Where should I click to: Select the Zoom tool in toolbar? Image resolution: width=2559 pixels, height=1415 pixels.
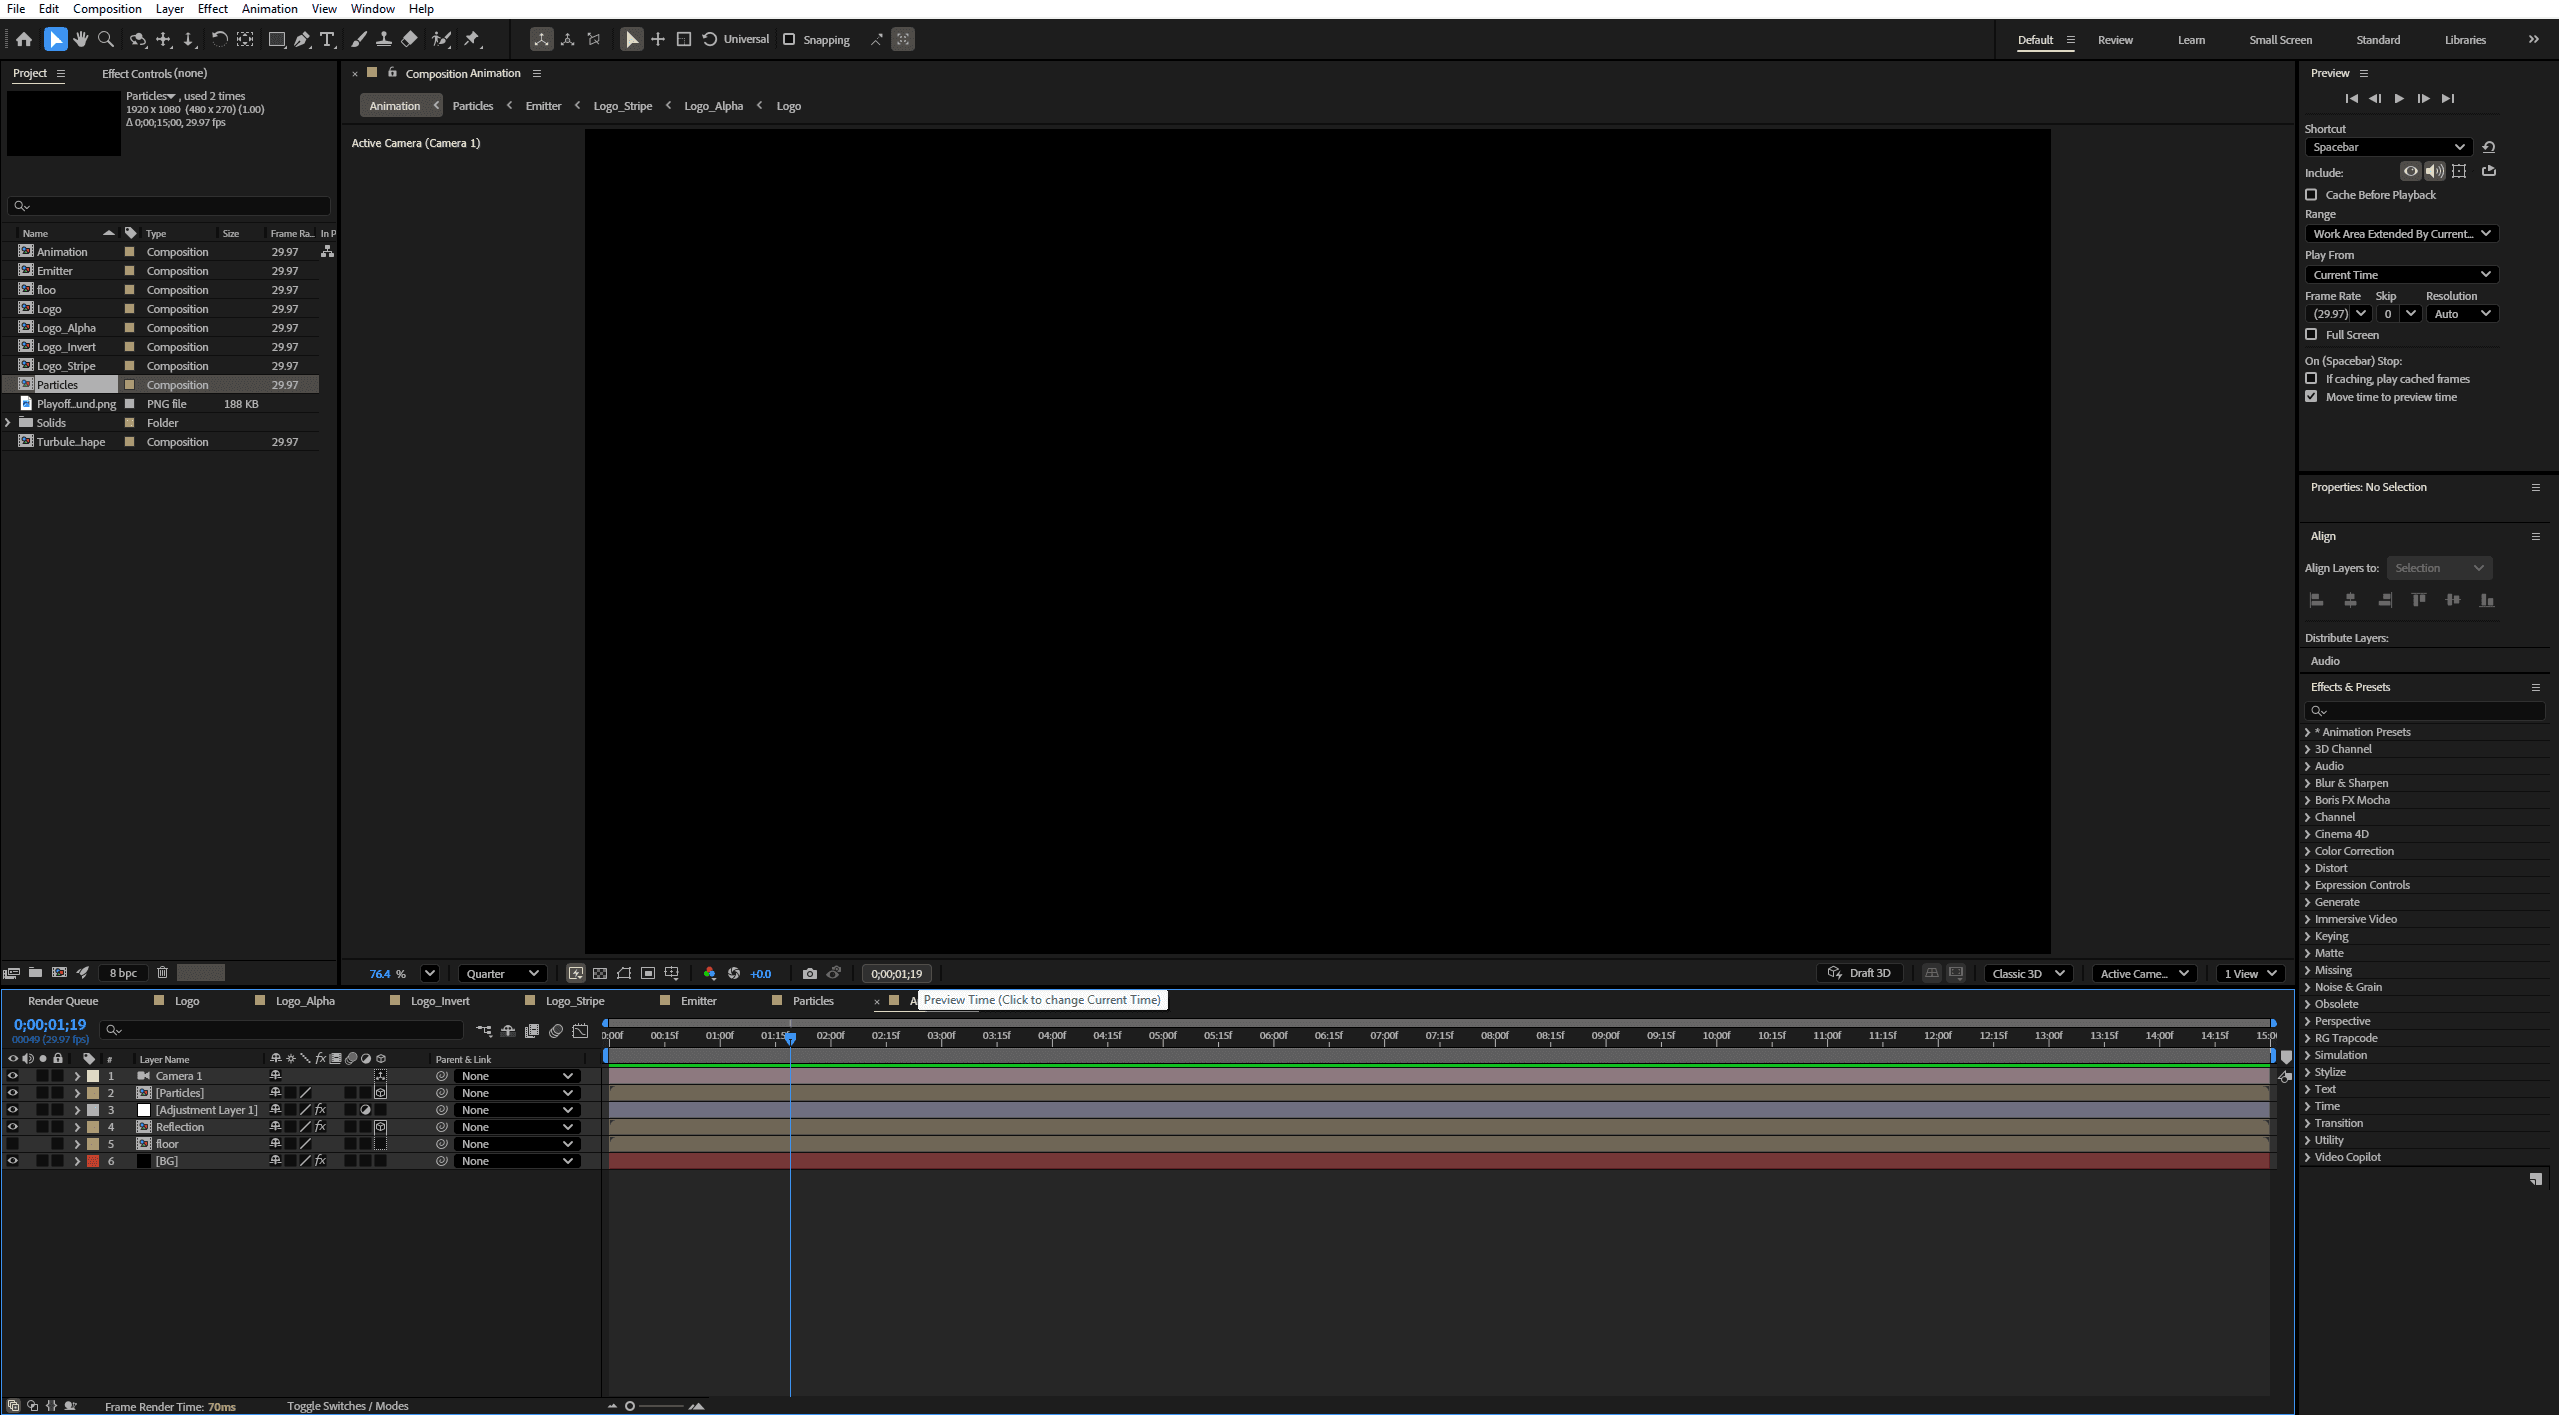(106, 39)
